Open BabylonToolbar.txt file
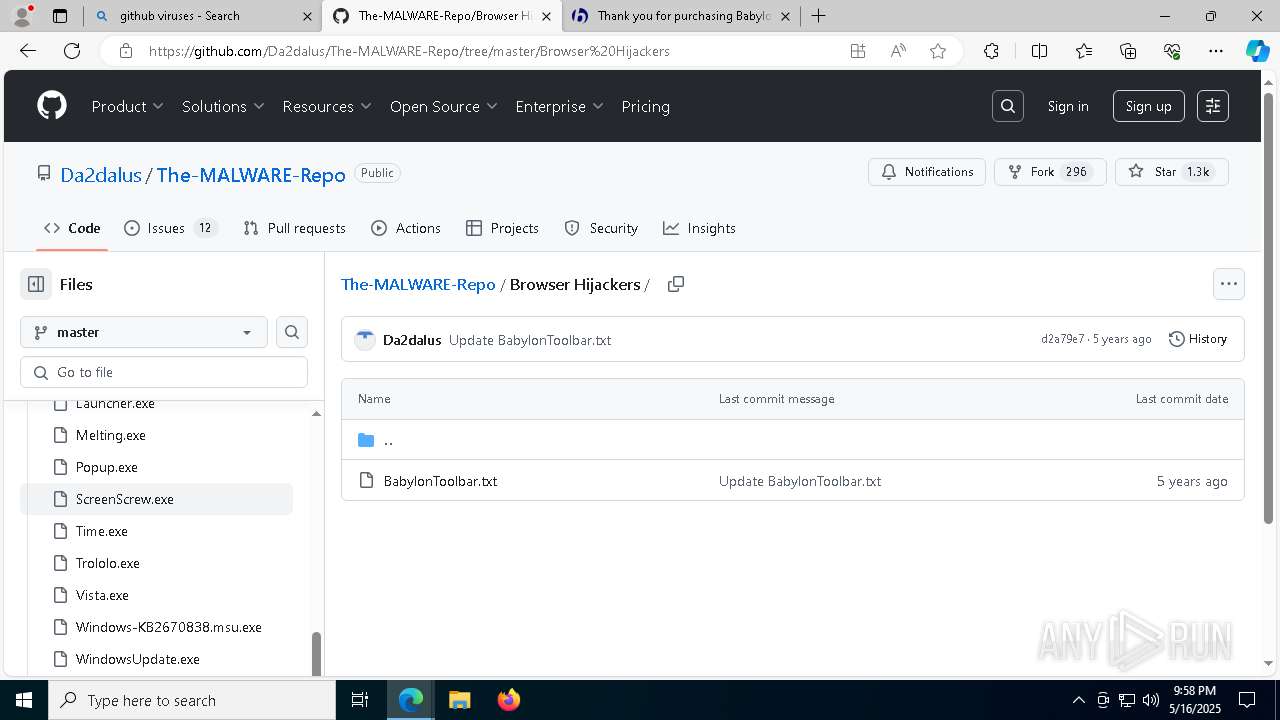Image resolution: width=1280 pixels, height=720 pixels. 440,481
